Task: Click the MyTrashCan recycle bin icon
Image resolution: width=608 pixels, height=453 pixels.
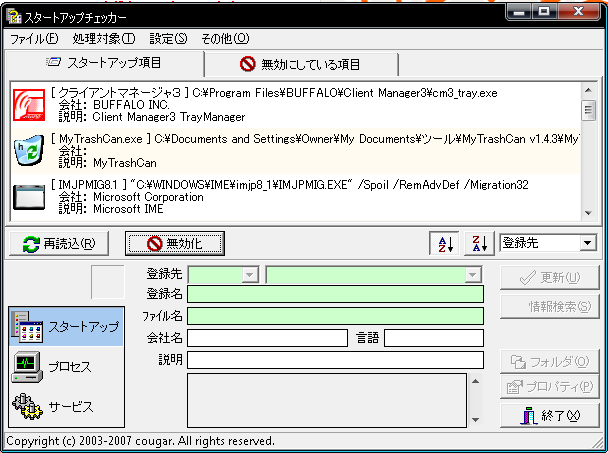Action: click(29, 150)
